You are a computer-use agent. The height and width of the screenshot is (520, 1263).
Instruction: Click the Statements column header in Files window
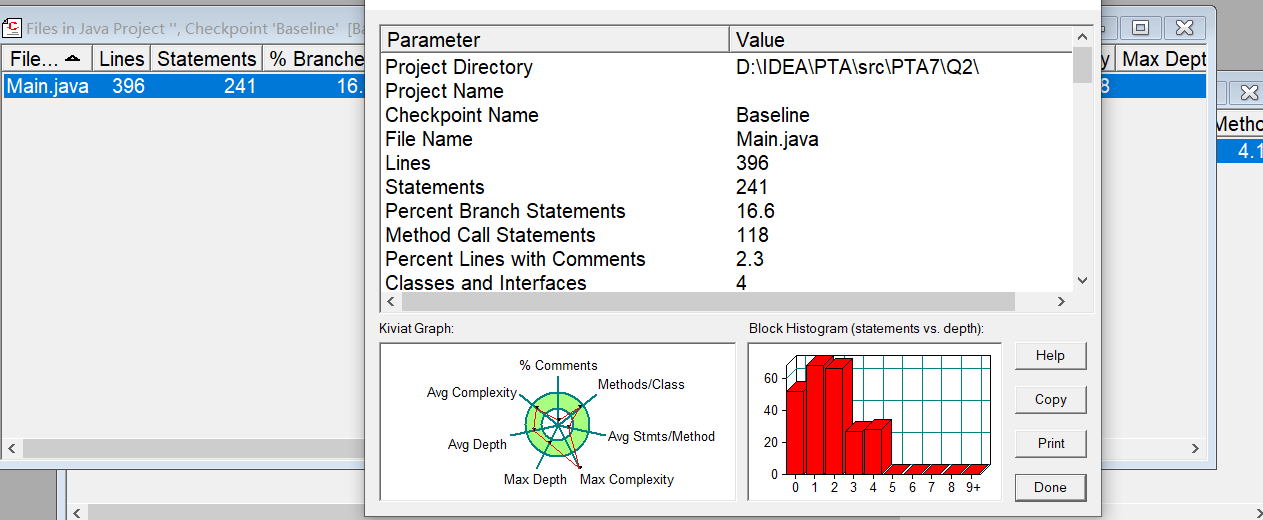(207, 59)
